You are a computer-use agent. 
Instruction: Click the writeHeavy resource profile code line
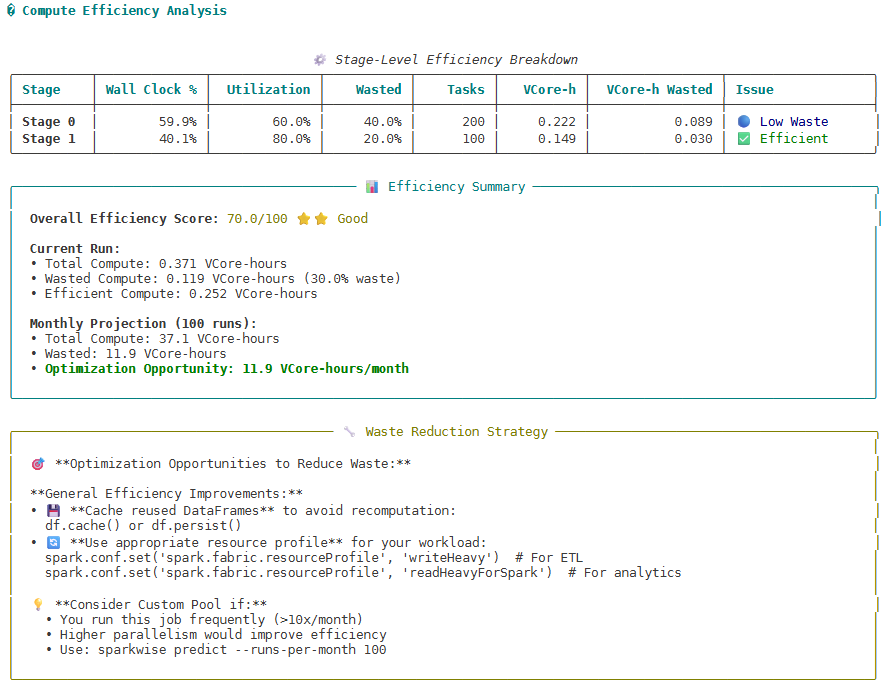(314, 558)
